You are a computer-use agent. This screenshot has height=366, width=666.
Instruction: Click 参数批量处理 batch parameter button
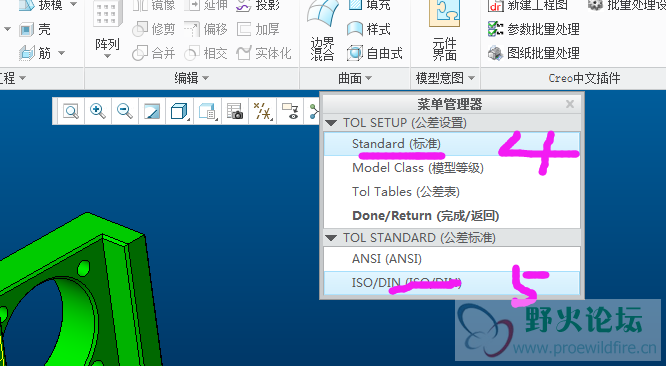point(534,29)
